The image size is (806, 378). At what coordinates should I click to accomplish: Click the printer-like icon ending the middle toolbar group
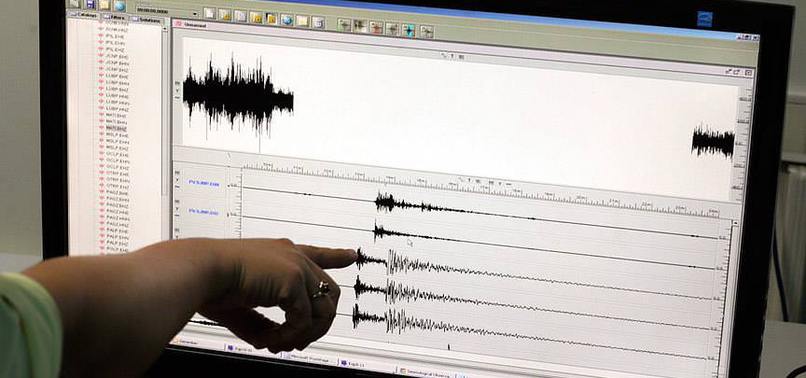318,22
